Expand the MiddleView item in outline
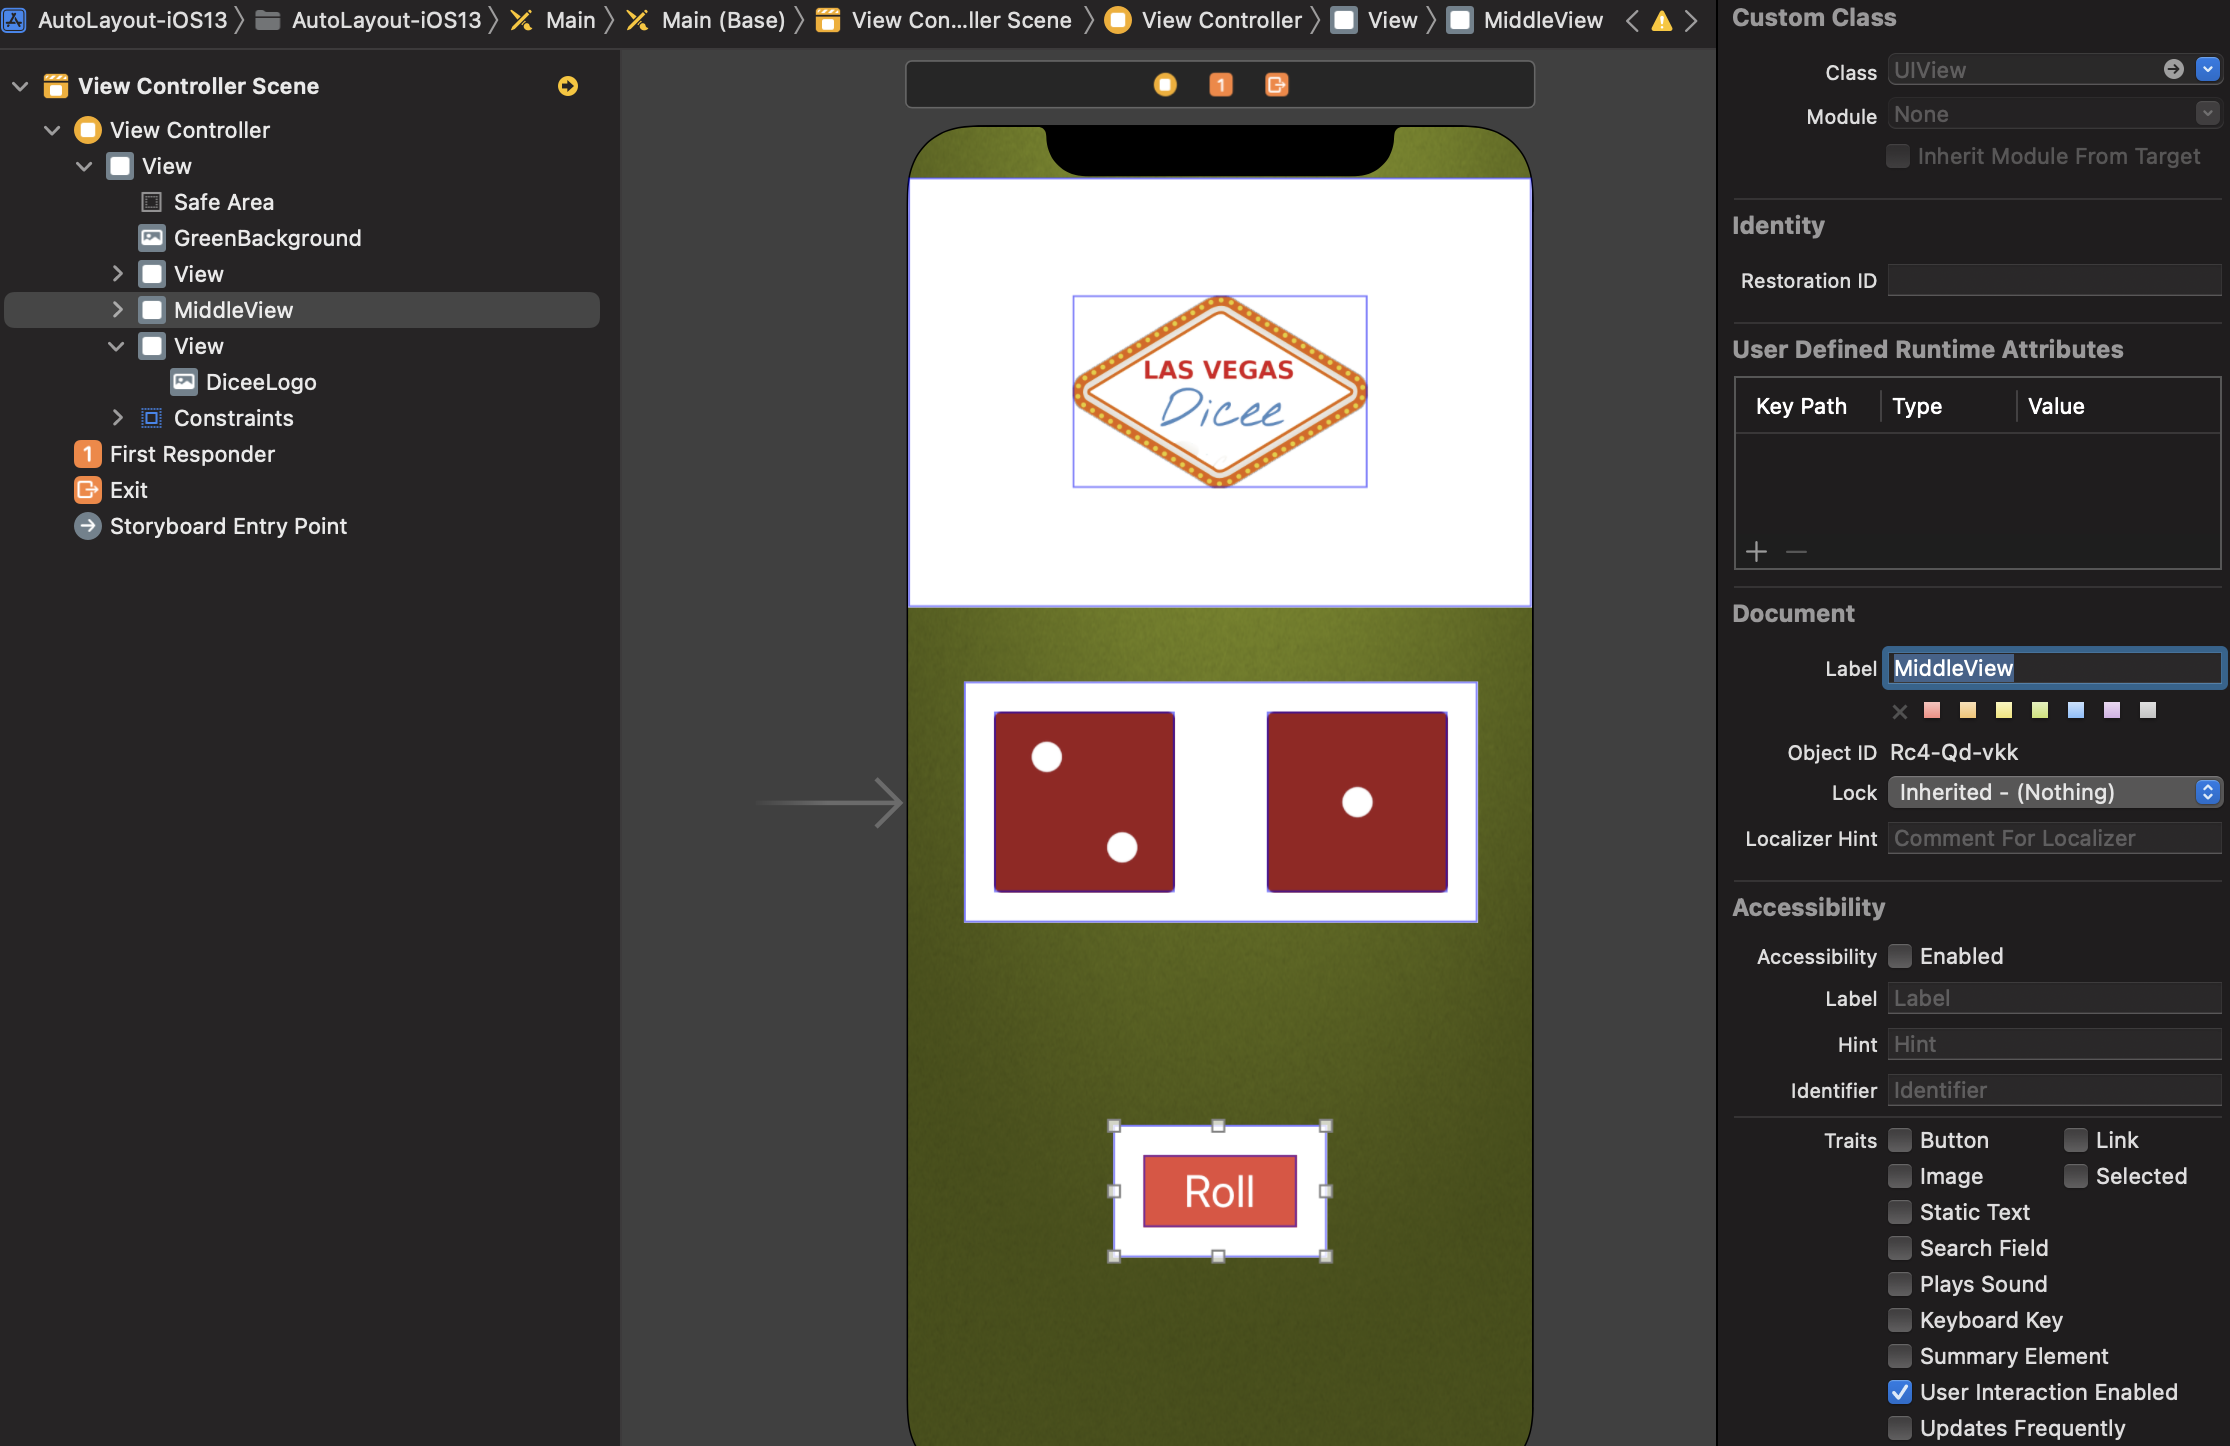This screenshot has width=2230, height=1446. (118, 310)
